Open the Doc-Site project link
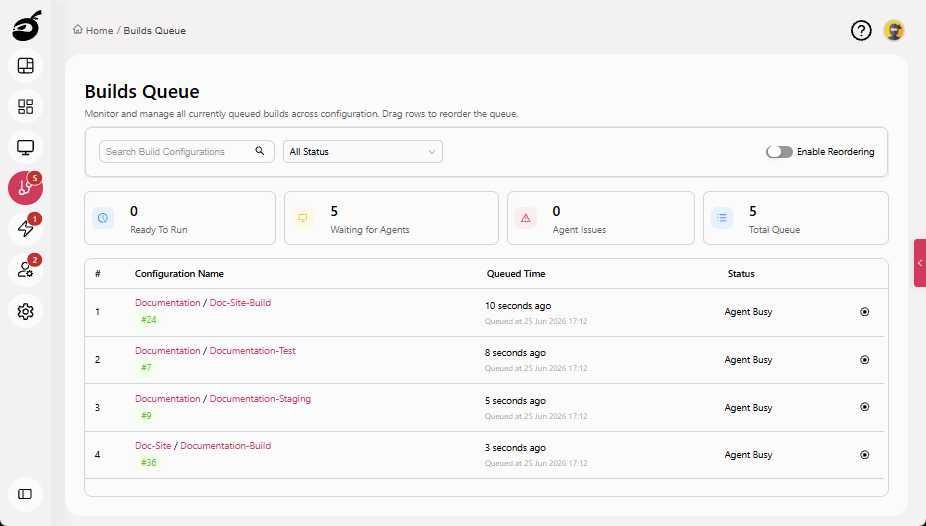The height and width of the screenshot is (526, 926). (x=153, y=446)
